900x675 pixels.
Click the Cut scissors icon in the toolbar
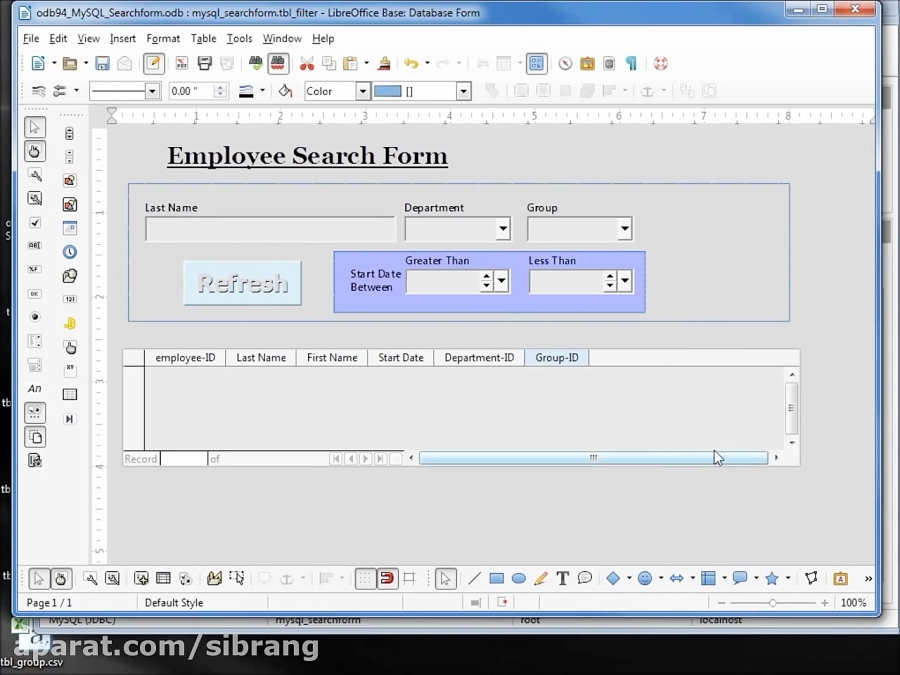click(308, 63)
